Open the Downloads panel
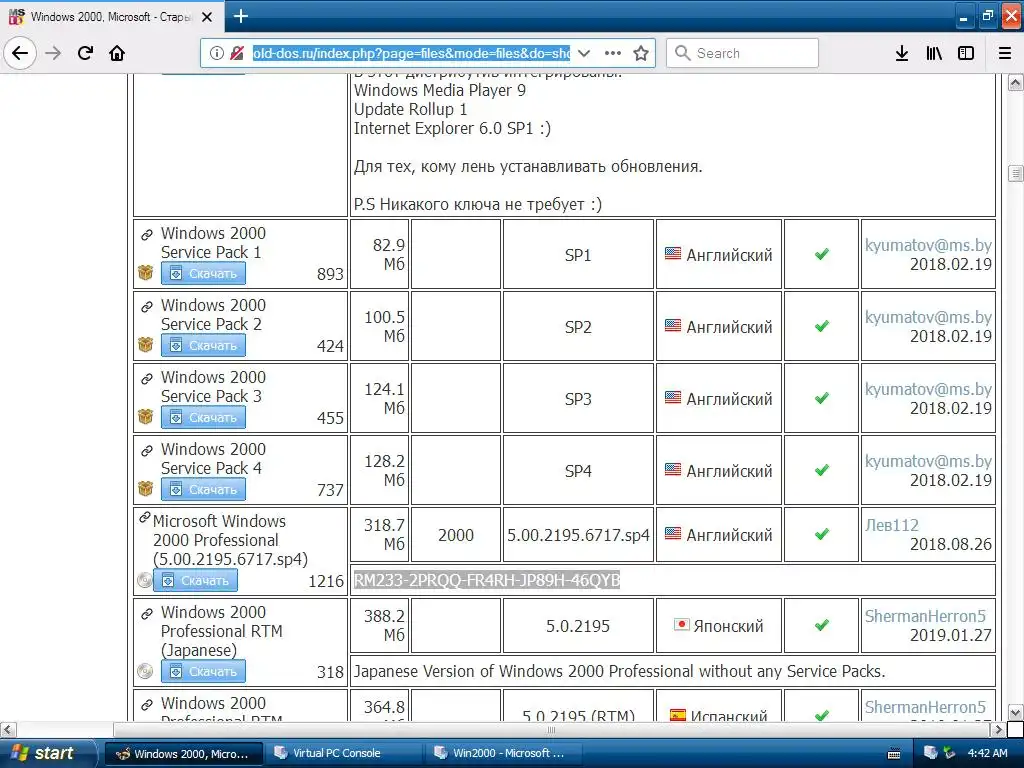 pyautogui.click(x=902, y=53)
